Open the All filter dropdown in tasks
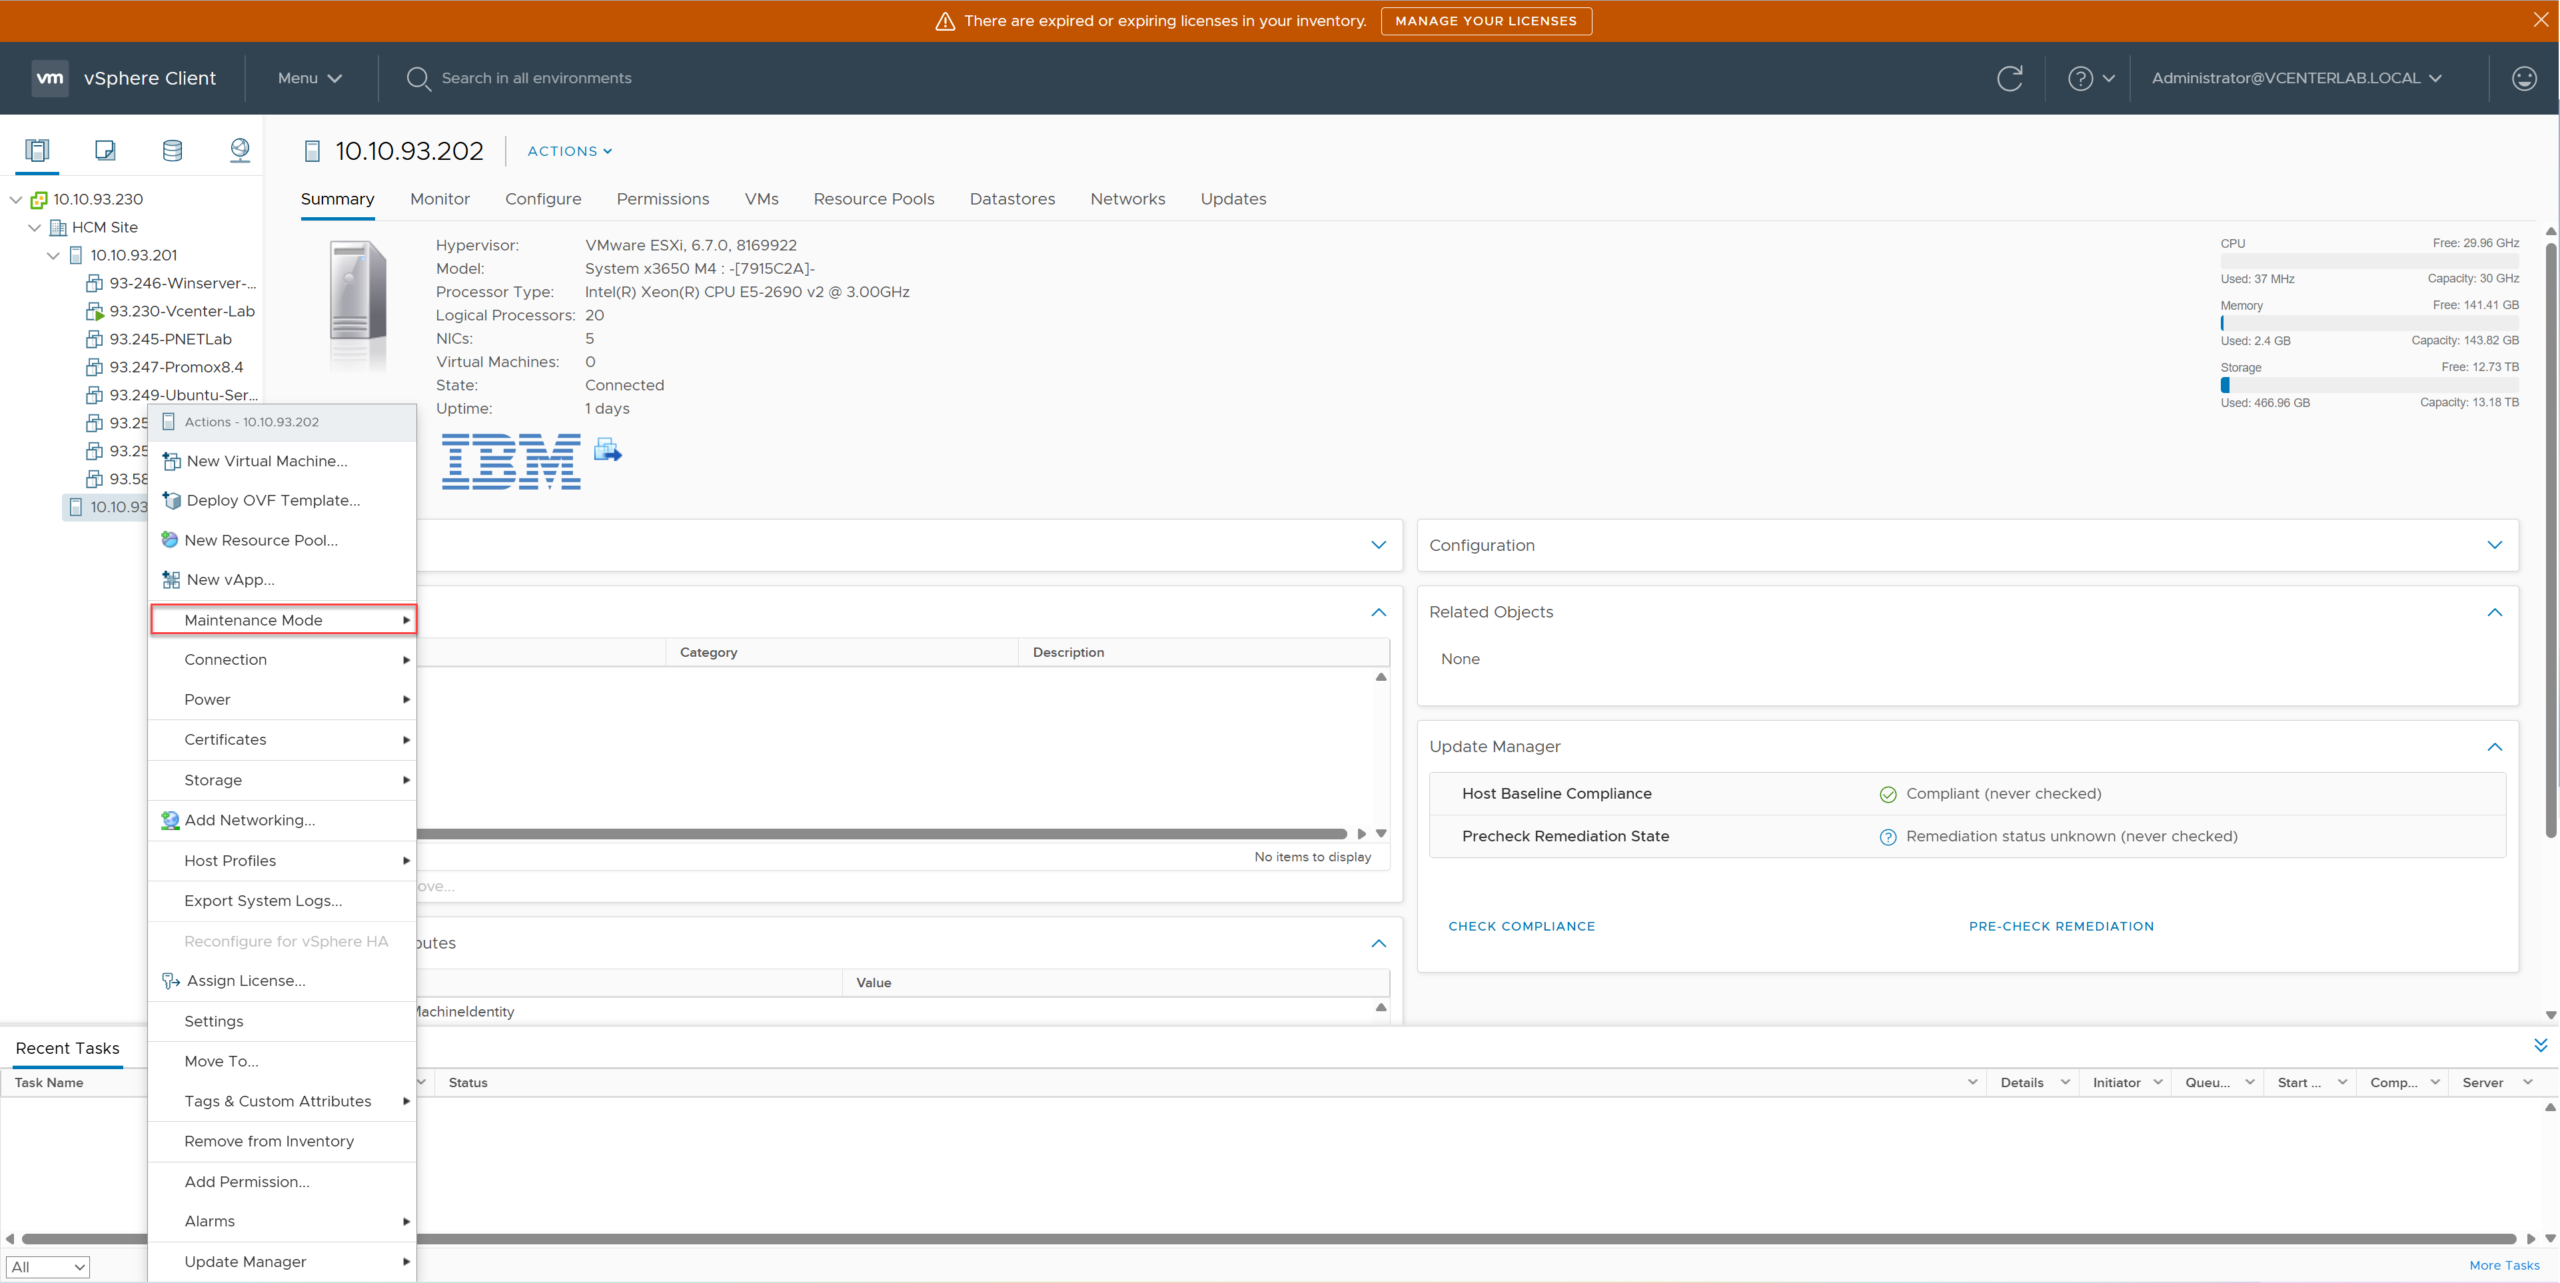The width and height of the screenshot is (2560, 1283). [x=47, y=1267]
